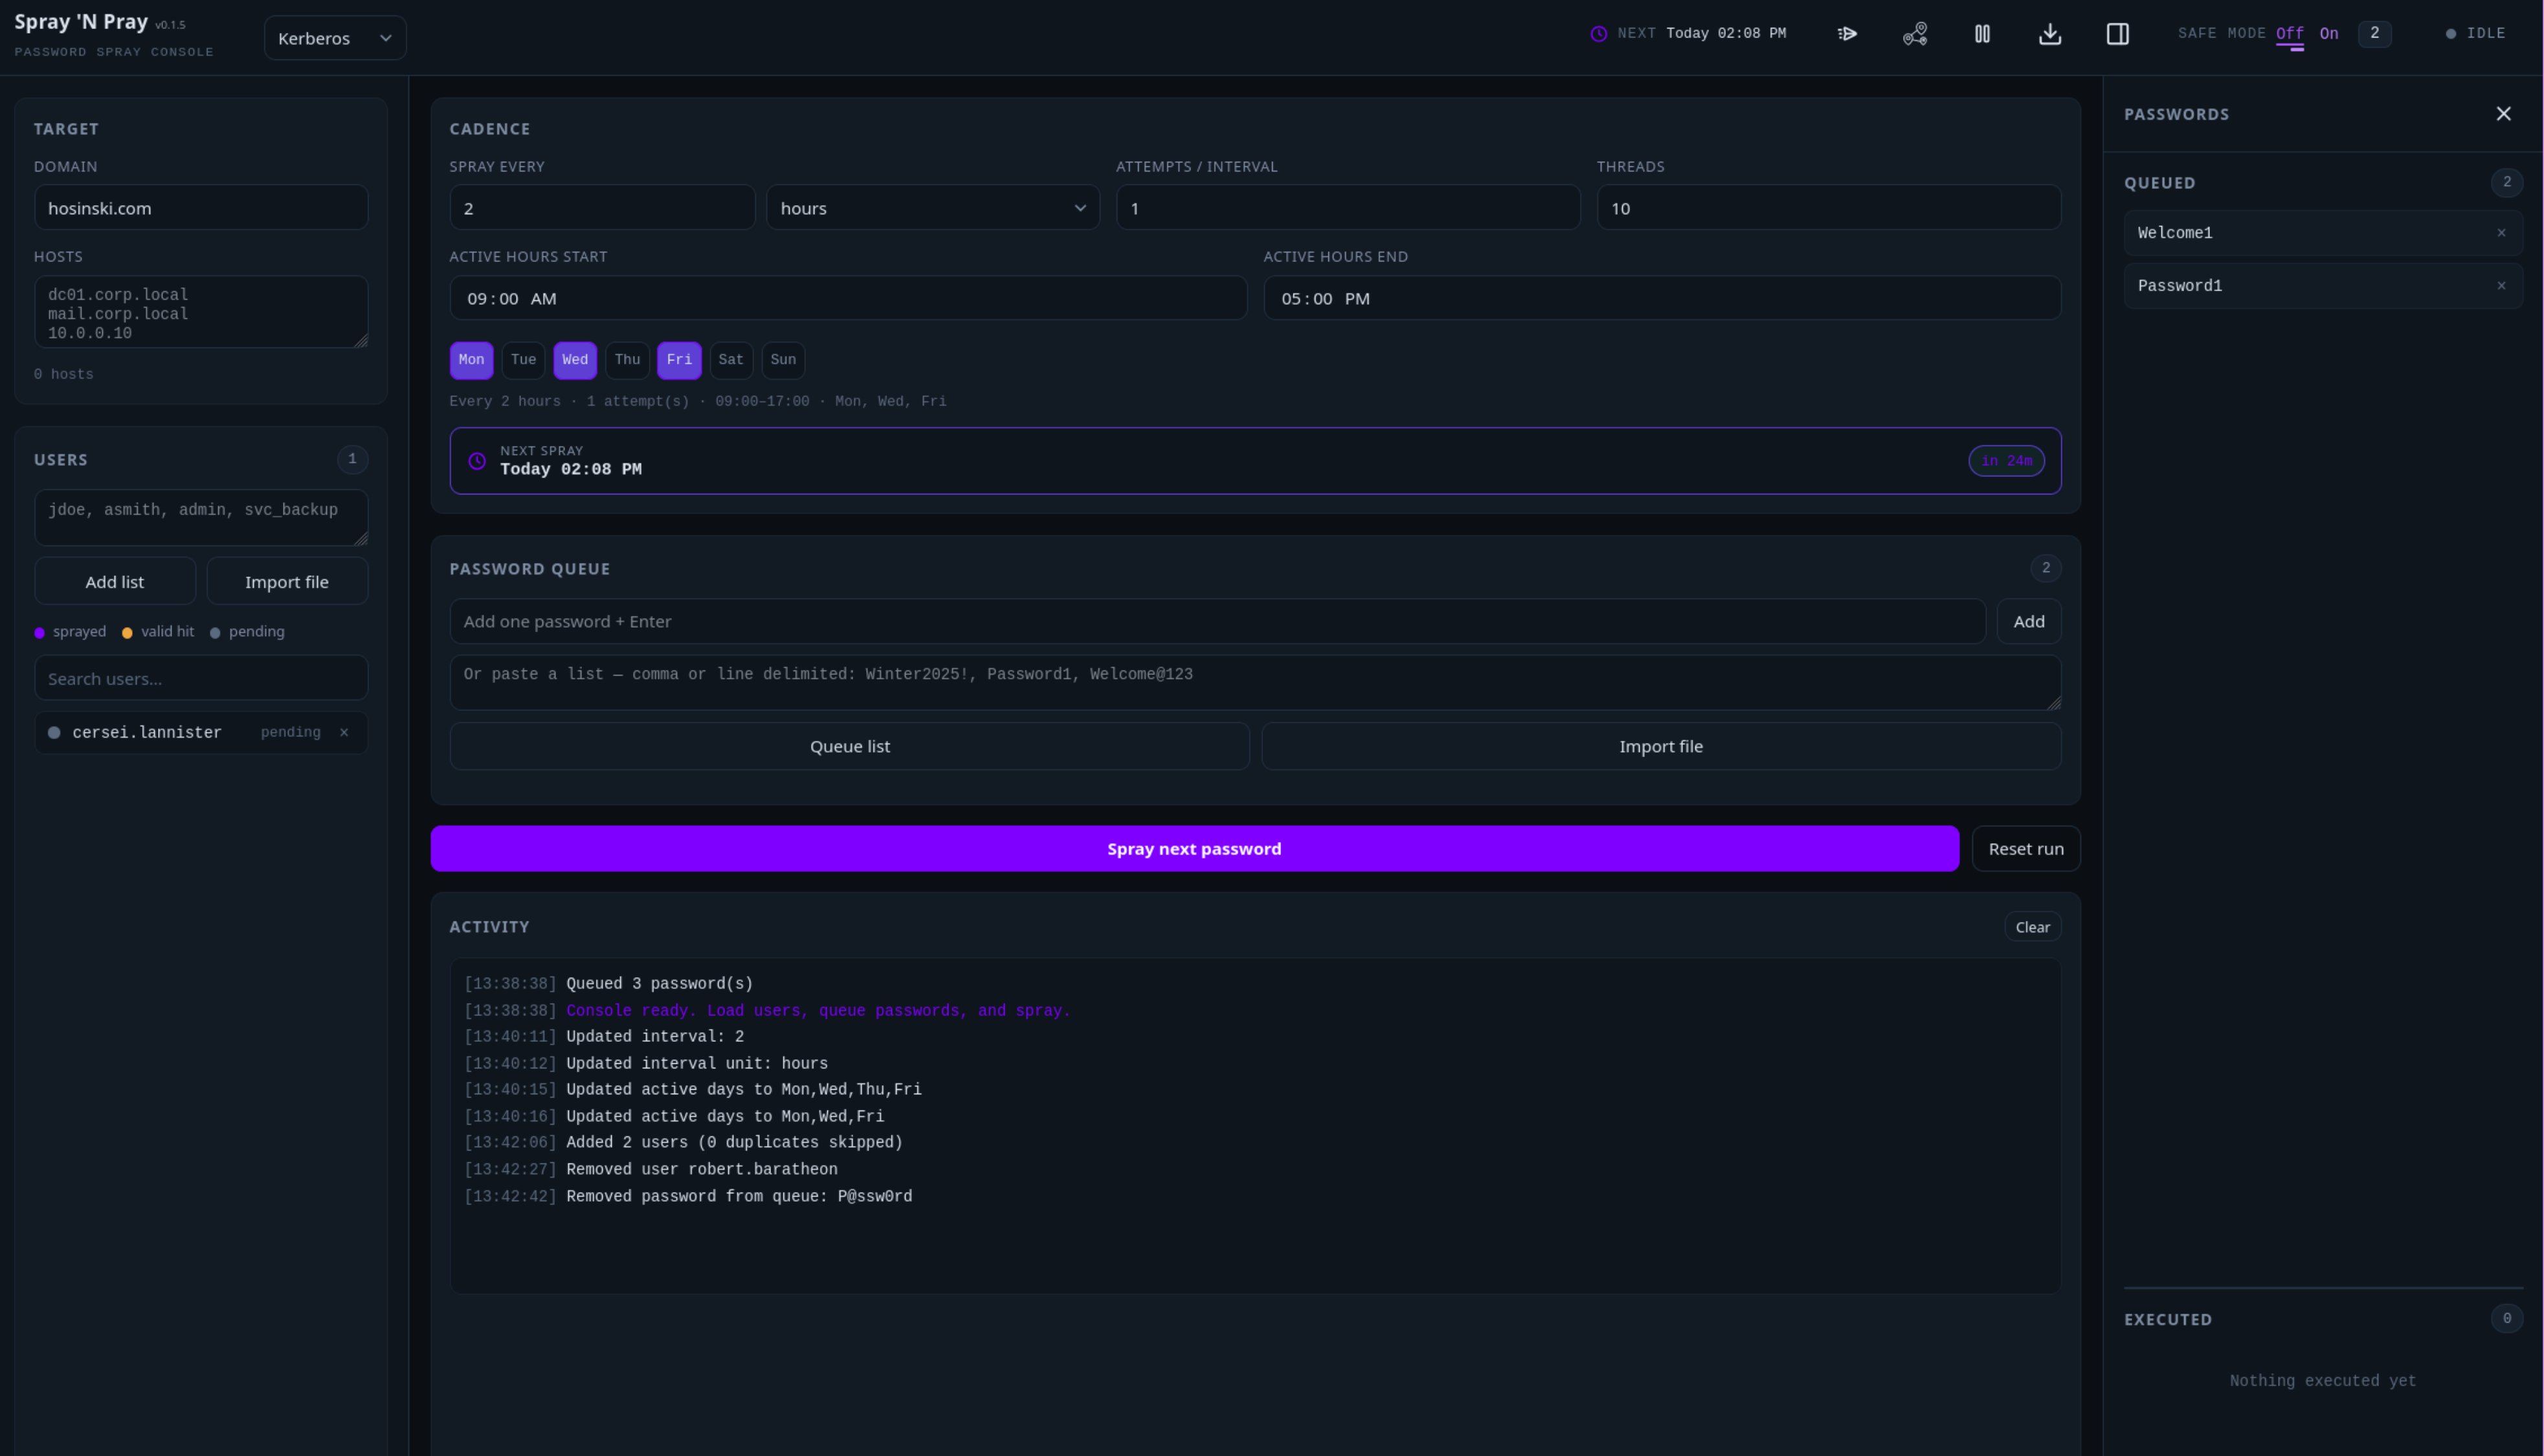
Task: Open the route map icon in the top bar
Action: (1914, 34)
